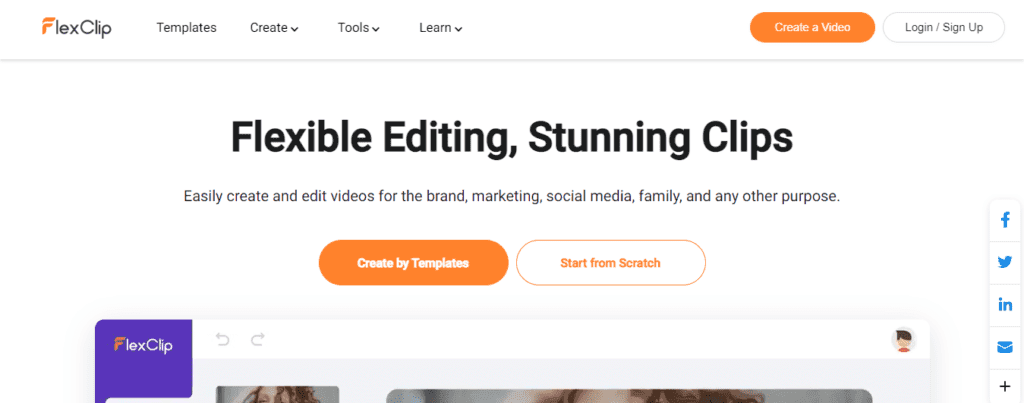The height and width of the screenshot is (403, 1024).
Task: Share via the email envelope icon
Action: (1004, 347)
